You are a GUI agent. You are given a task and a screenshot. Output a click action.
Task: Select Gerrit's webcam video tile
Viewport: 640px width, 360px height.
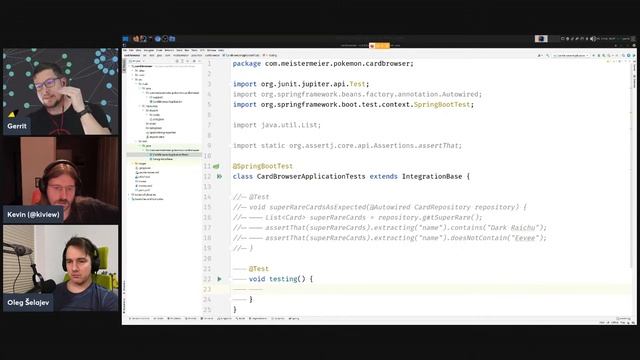(x=60, y=91)
